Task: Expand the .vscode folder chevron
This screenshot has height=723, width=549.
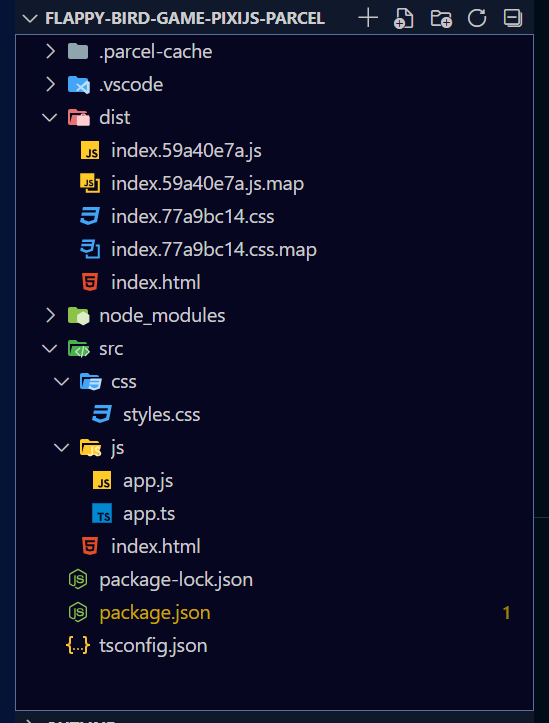Action: point(50,85)
